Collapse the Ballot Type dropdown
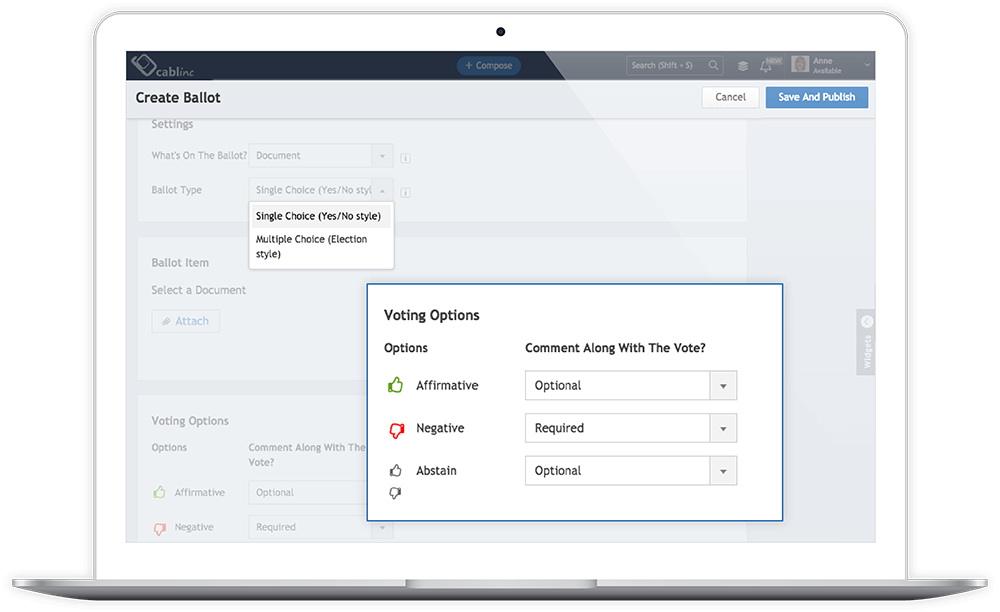Screen dimensions: 1000x612 click(321, 190)
